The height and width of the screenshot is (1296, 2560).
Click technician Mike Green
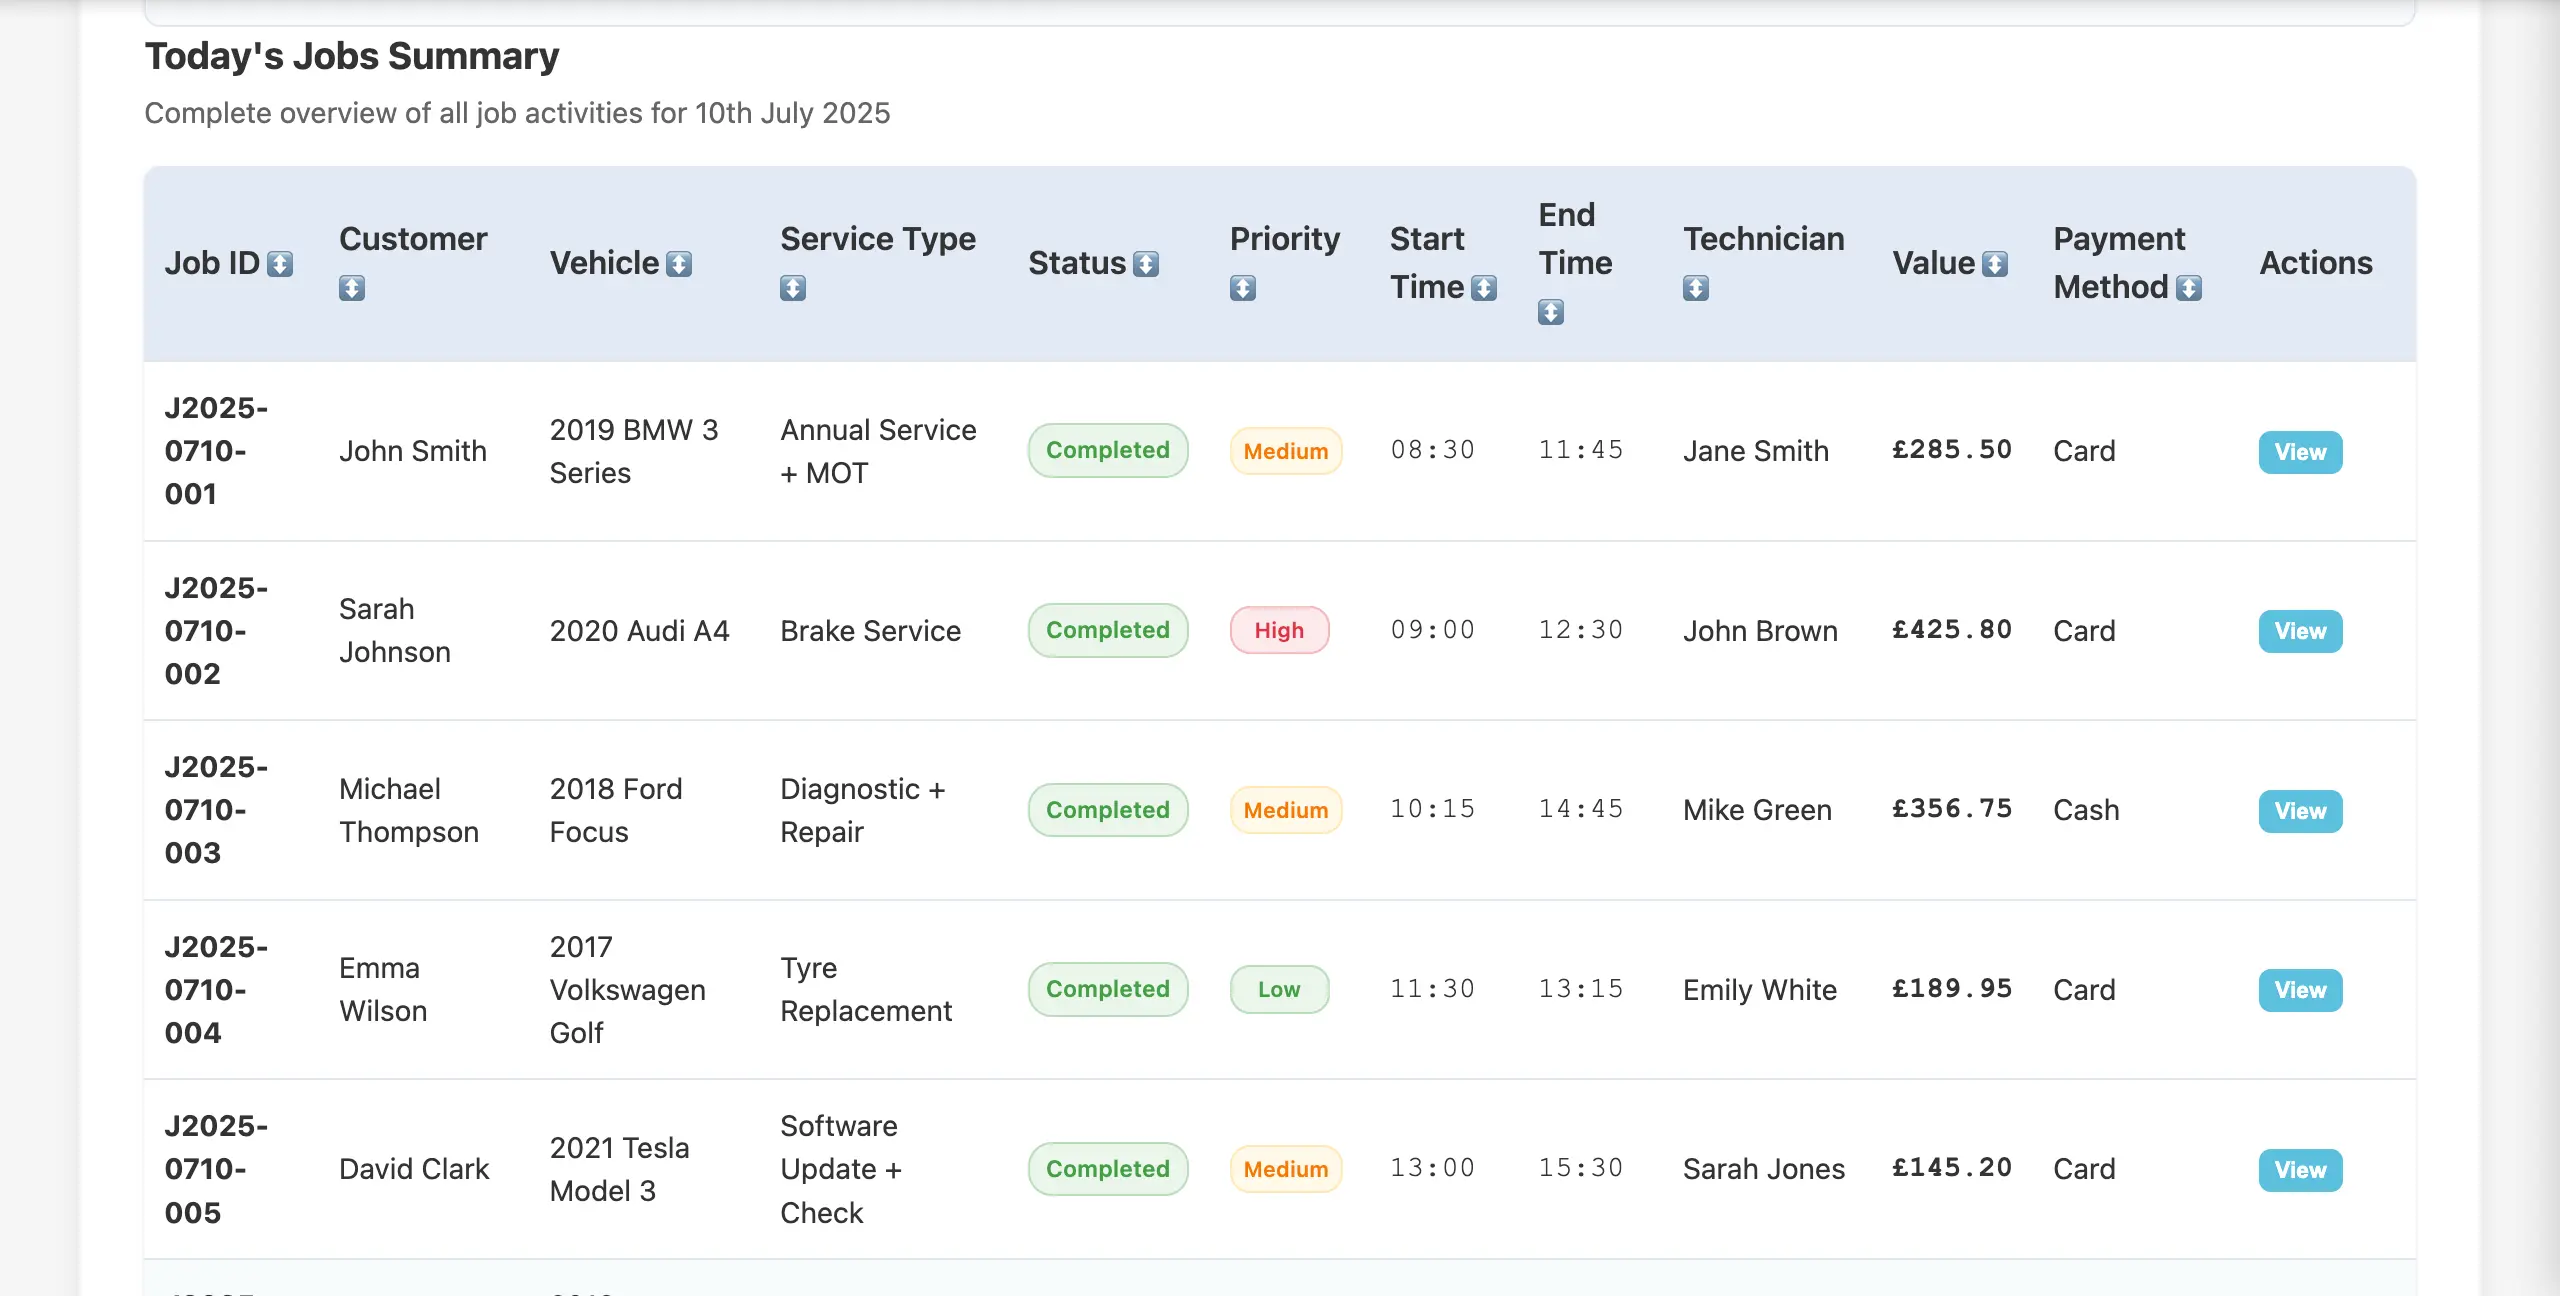click(1757, 810)
